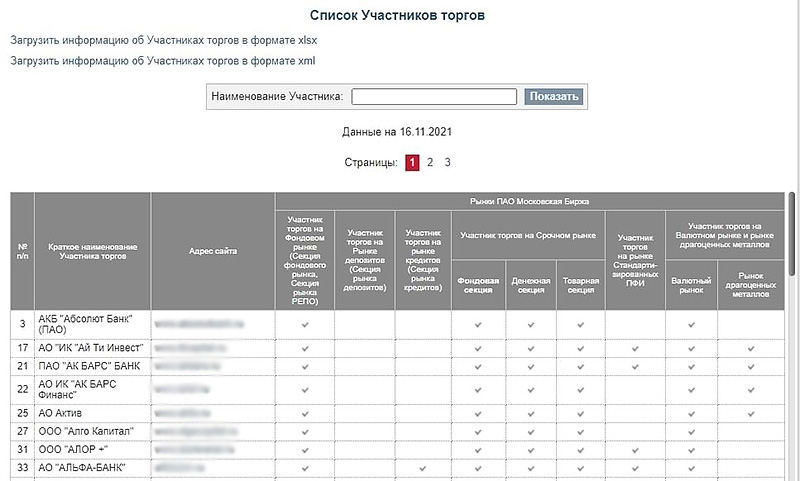Select ООО "АЛОР +" name cell
Image resolution: width=800 pixels, height=481 pixels.
pos(93,450)
